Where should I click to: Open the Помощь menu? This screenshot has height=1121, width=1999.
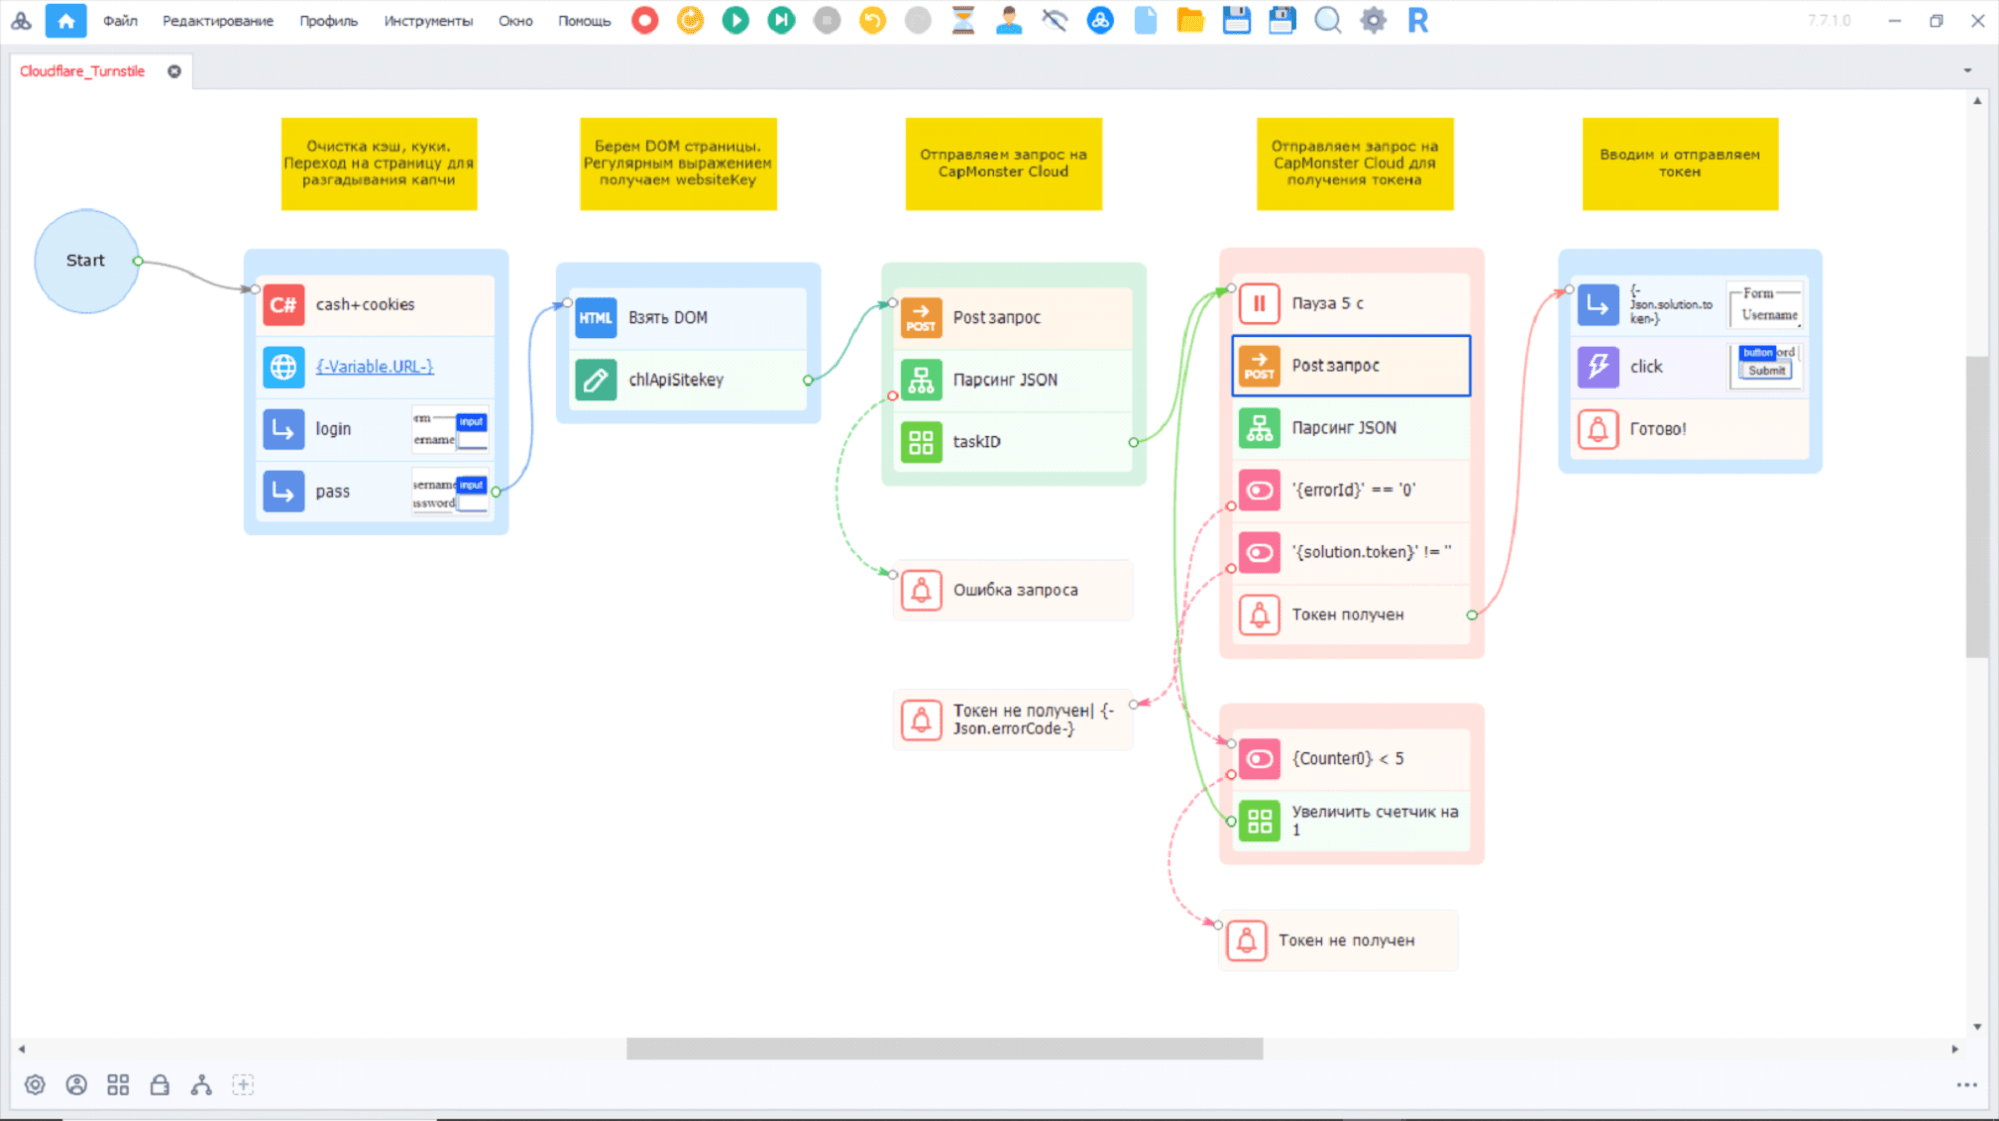(x=584, y=21)
